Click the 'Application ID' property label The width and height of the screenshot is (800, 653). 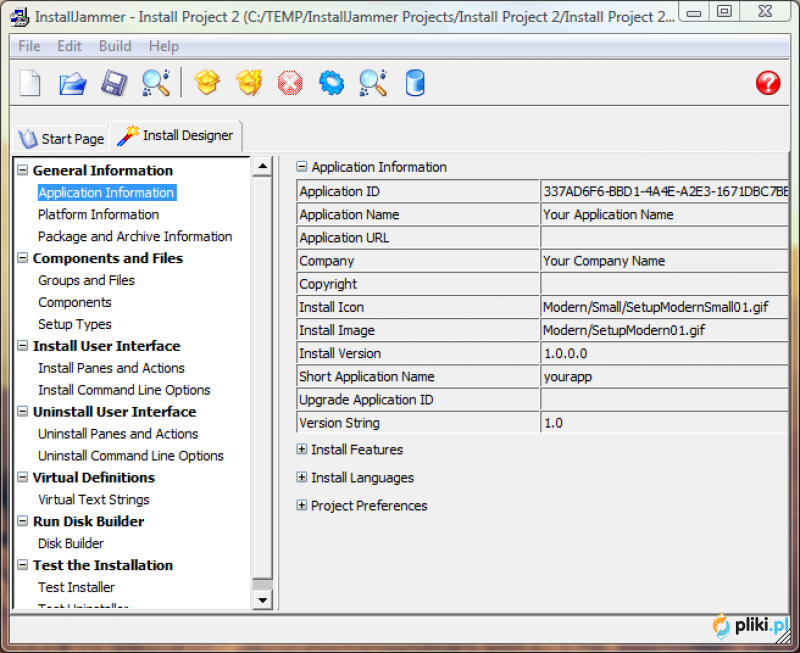[x=339, y=191]
